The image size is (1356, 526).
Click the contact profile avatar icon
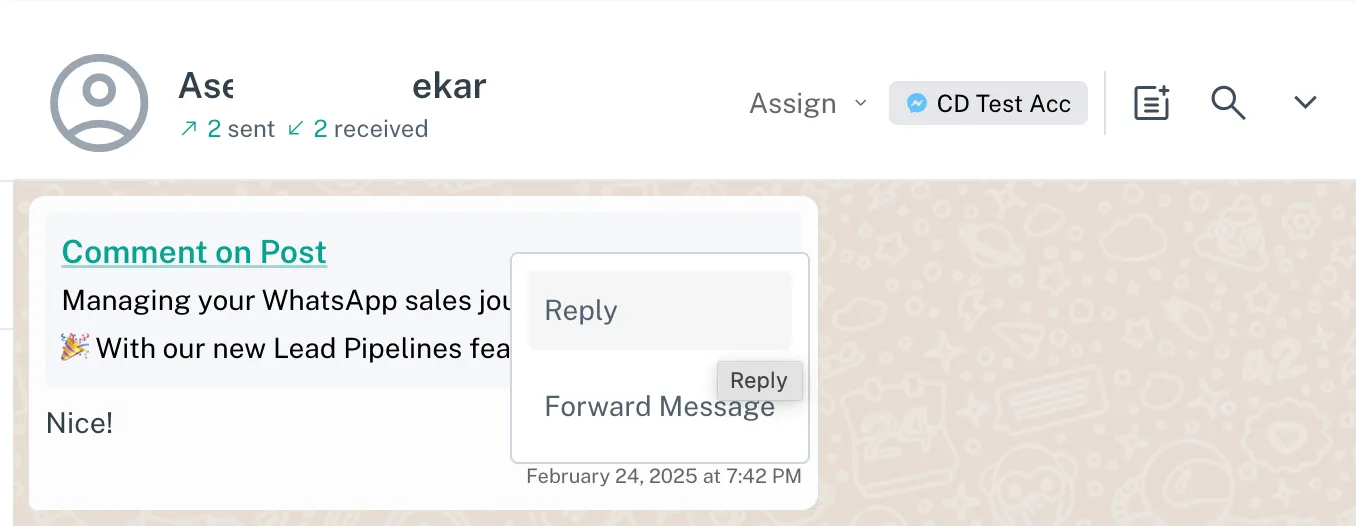[99, 103]
